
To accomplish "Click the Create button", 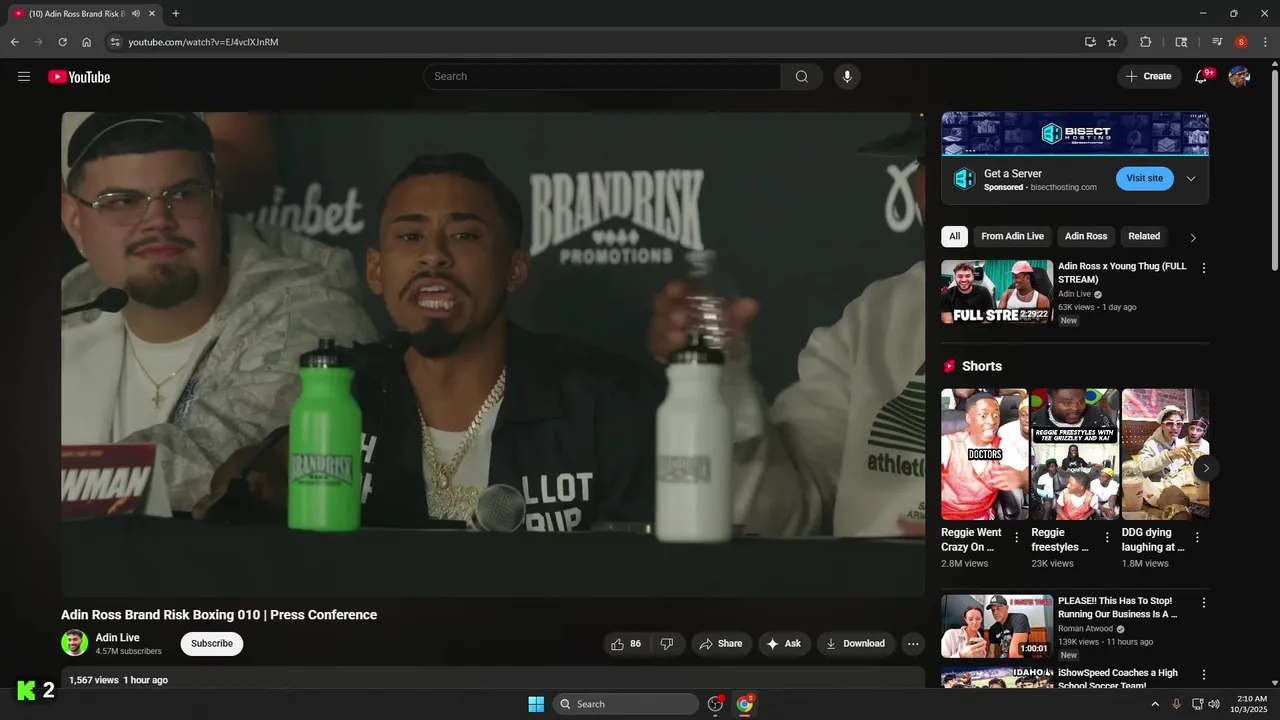I will pyautogui.click(x=1149, y=77).
